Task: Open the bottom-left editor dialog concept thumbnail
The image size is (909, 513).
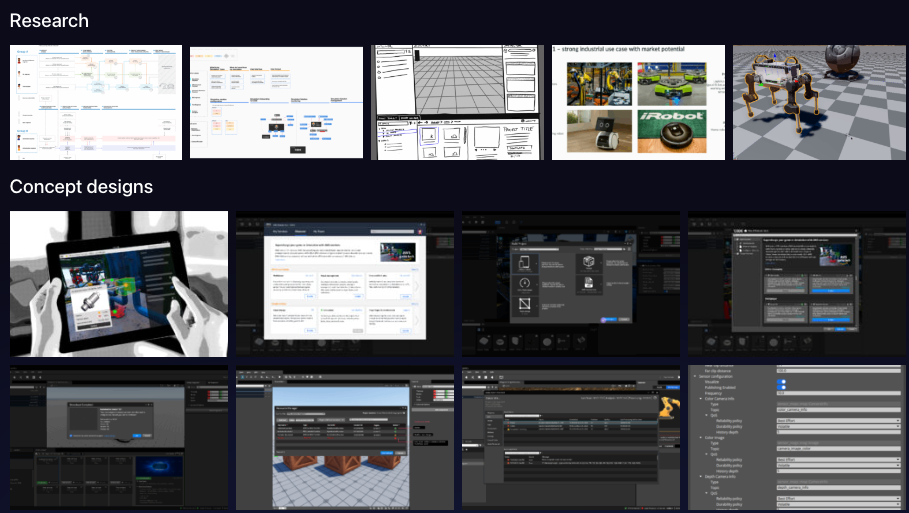Action: coord(119,438)
